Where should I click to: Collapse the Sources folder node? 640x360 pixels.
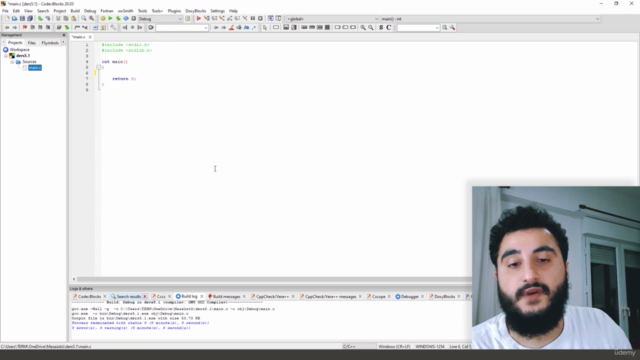(12, 62)
